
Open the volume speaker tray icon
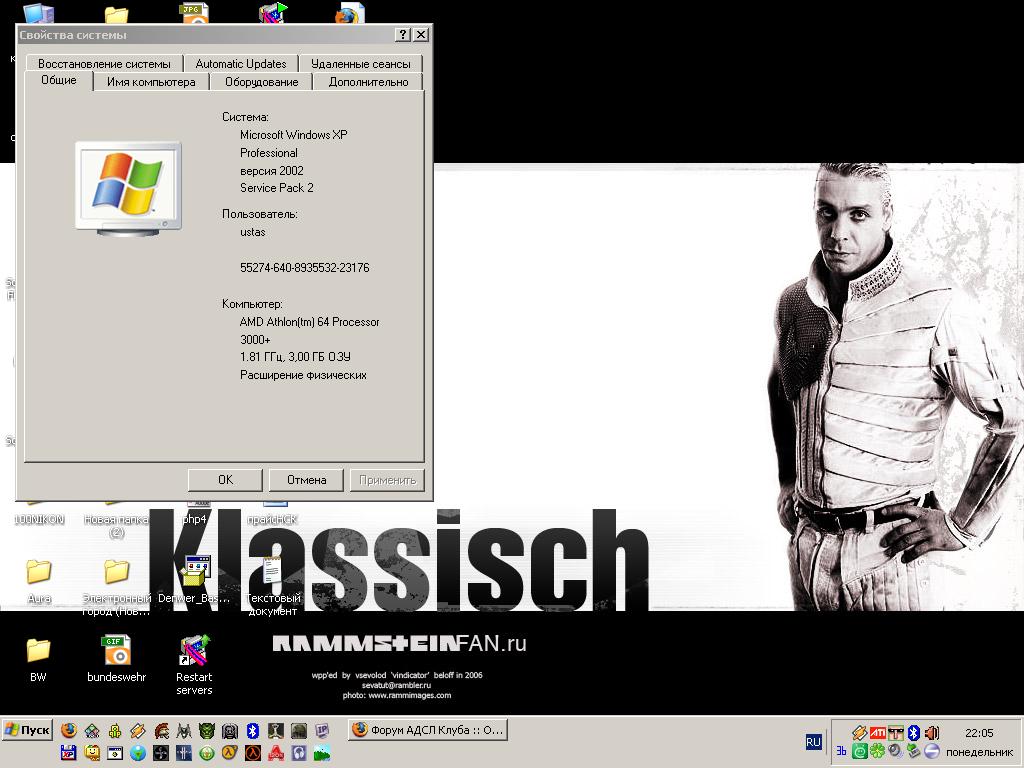(x=931, y=733)
